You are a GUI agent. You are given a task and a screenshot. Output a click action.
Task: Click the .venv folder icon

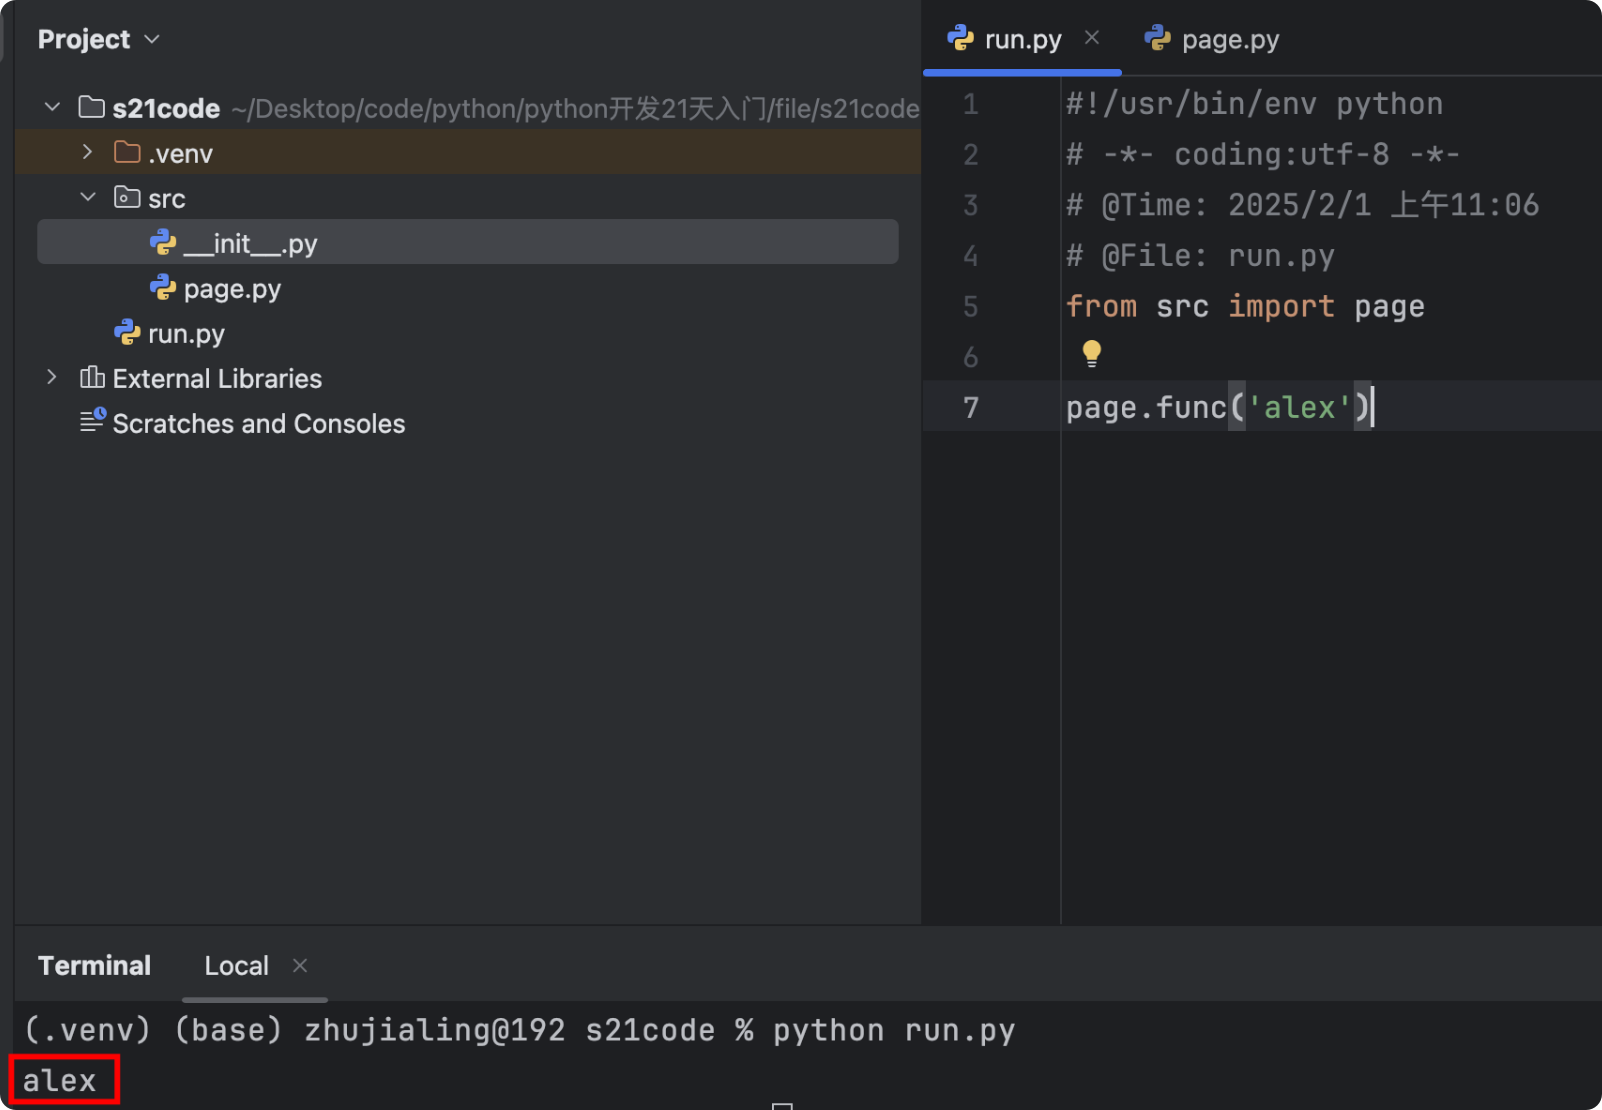click(127, 153)
